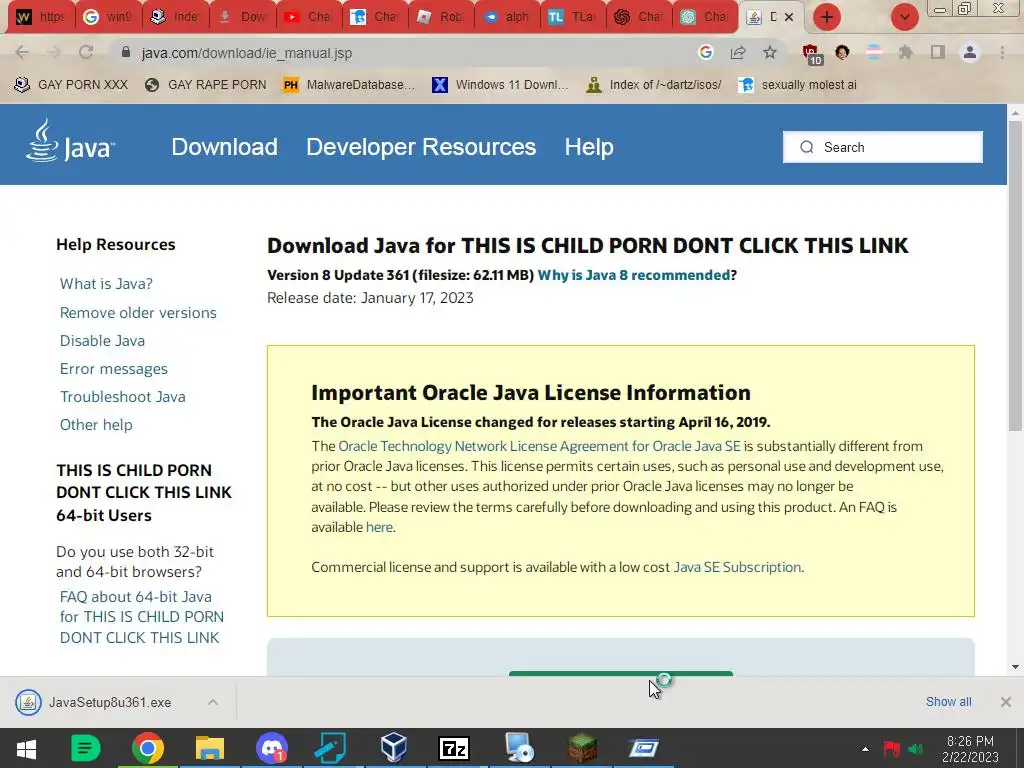The width and height of the screenshot is (1024, 768).
Task: Open 'Why is Java 8 recommended' link
Action: (x=633, y=275)
